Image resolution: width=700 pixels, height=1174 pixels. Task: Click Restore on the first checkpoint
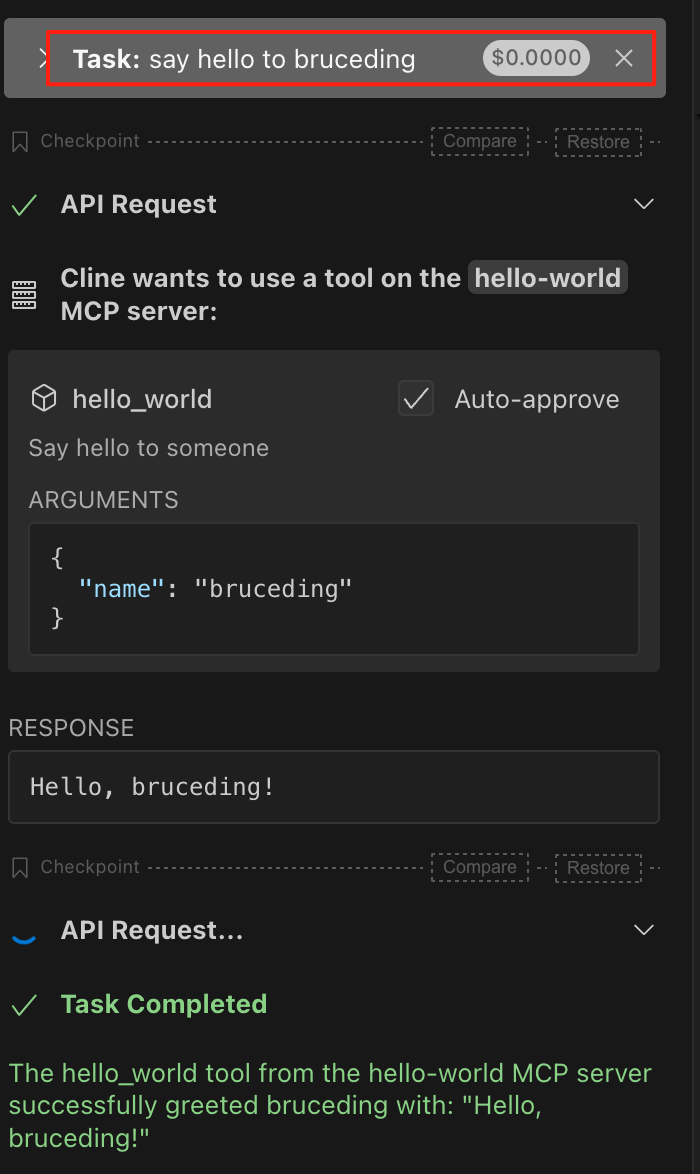coord(598,142)
